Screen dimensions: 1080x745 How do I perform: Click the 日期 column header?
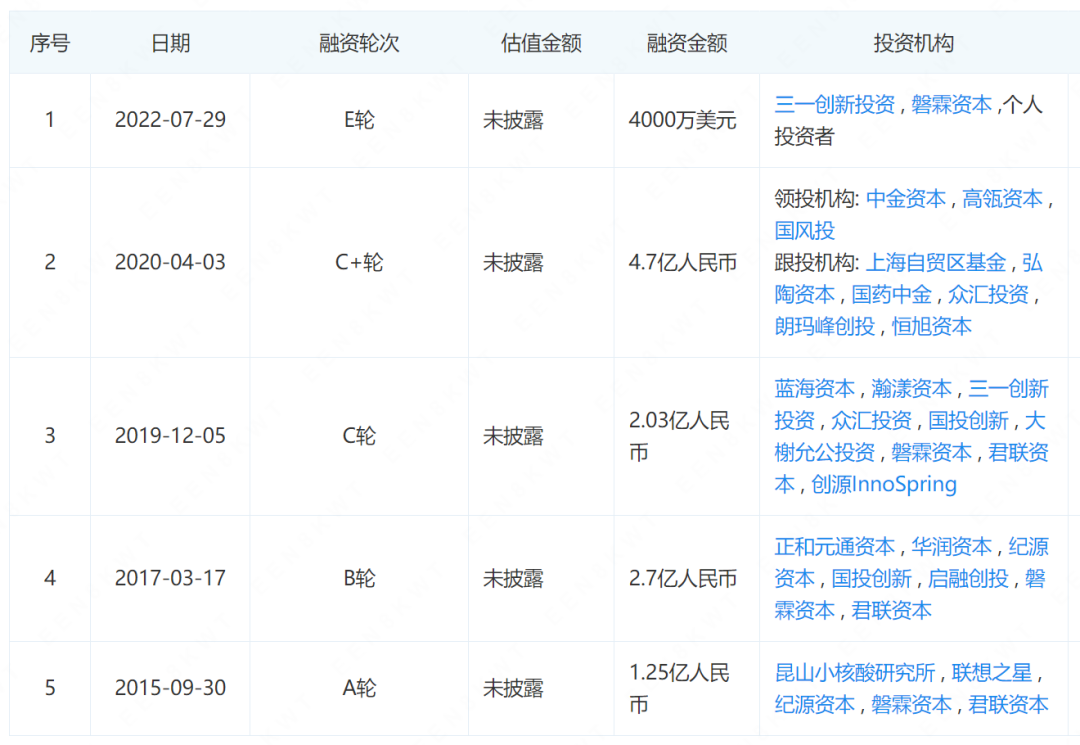coord(170,43)
